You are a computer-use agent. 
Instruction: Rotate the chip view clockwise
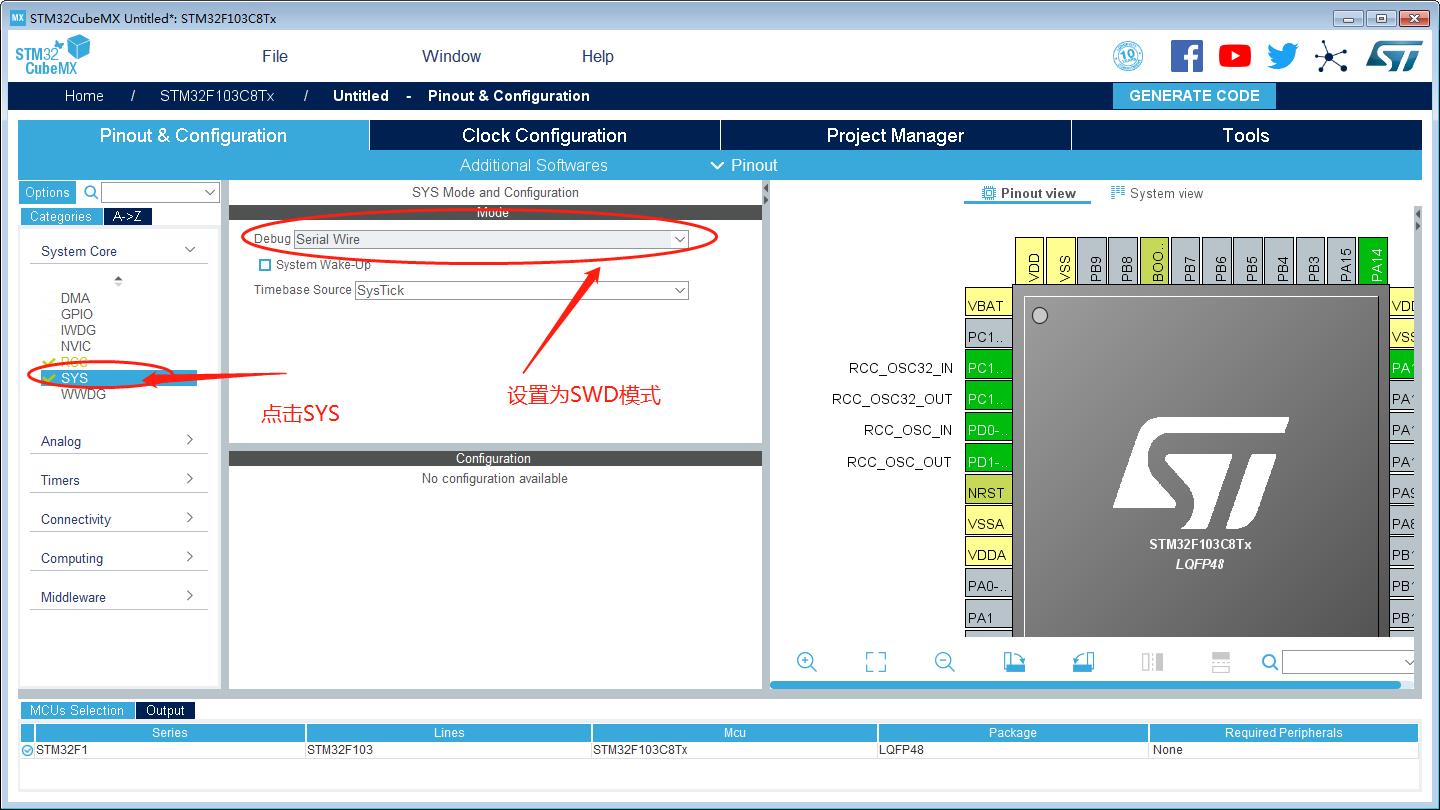[x=1014, y=662]
